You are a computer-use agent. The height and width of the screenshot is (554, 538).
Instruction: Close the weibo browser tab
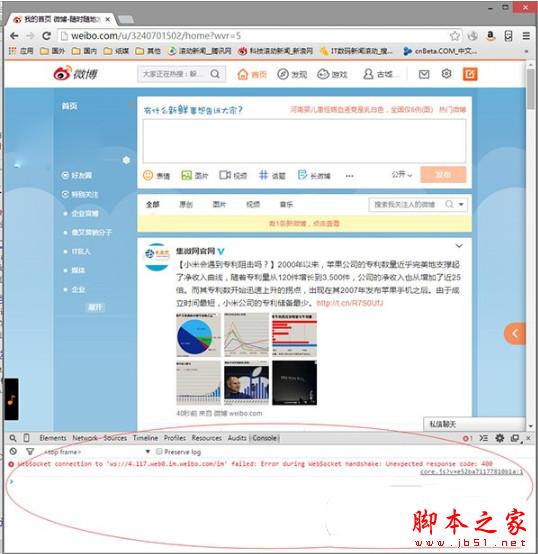click(108, 19)
